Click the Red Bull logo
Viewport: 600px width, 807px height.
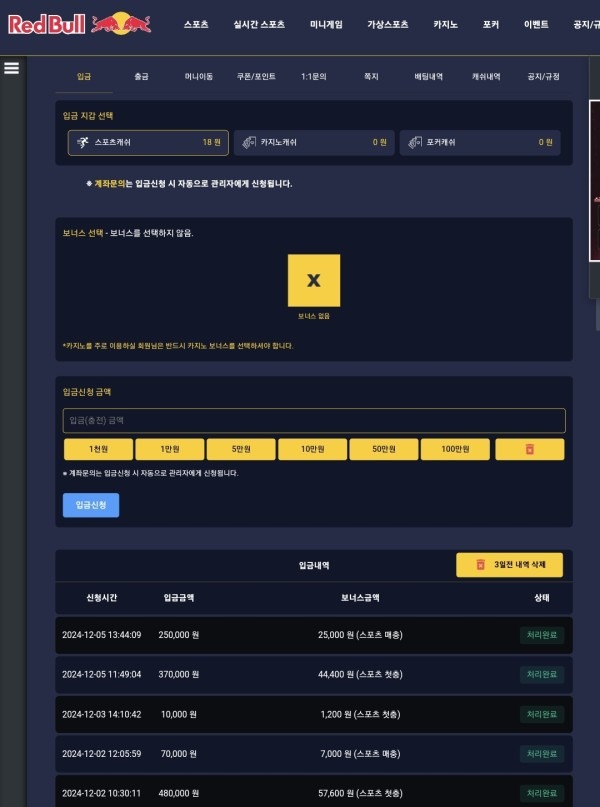point(80,24)
